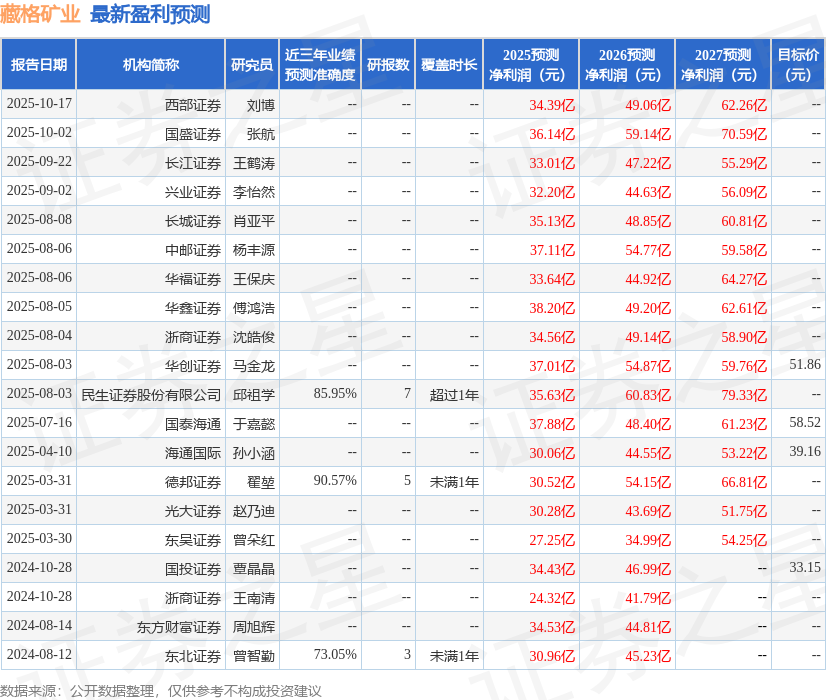Viewport: 826px width, 700px height.
Task: Click analyst name 刘博
Action: pyautogui.click(x=261, y=105)
